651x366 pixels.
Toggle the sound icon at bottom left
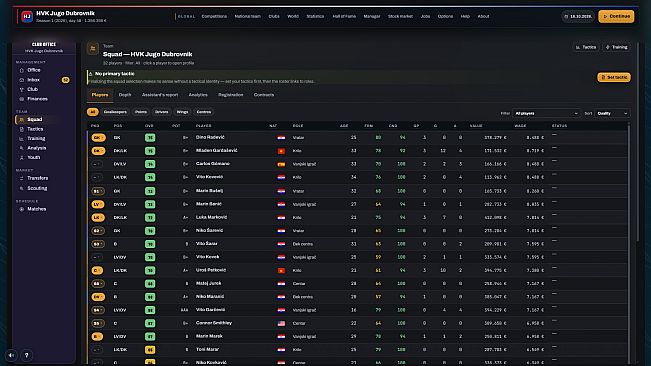(12, 355)
